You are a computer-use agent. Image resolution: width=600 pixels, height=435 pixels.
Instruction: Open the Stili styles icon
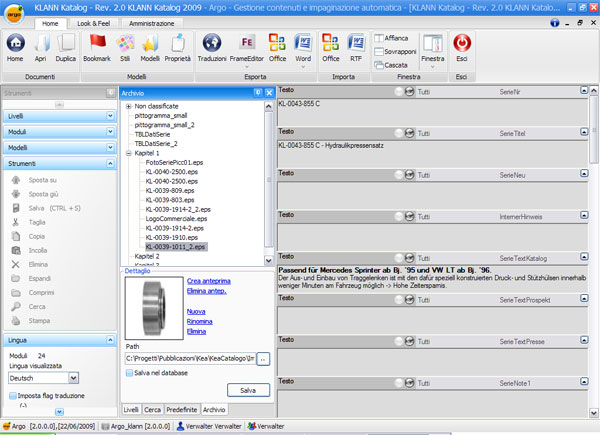[x=126, y=44]
